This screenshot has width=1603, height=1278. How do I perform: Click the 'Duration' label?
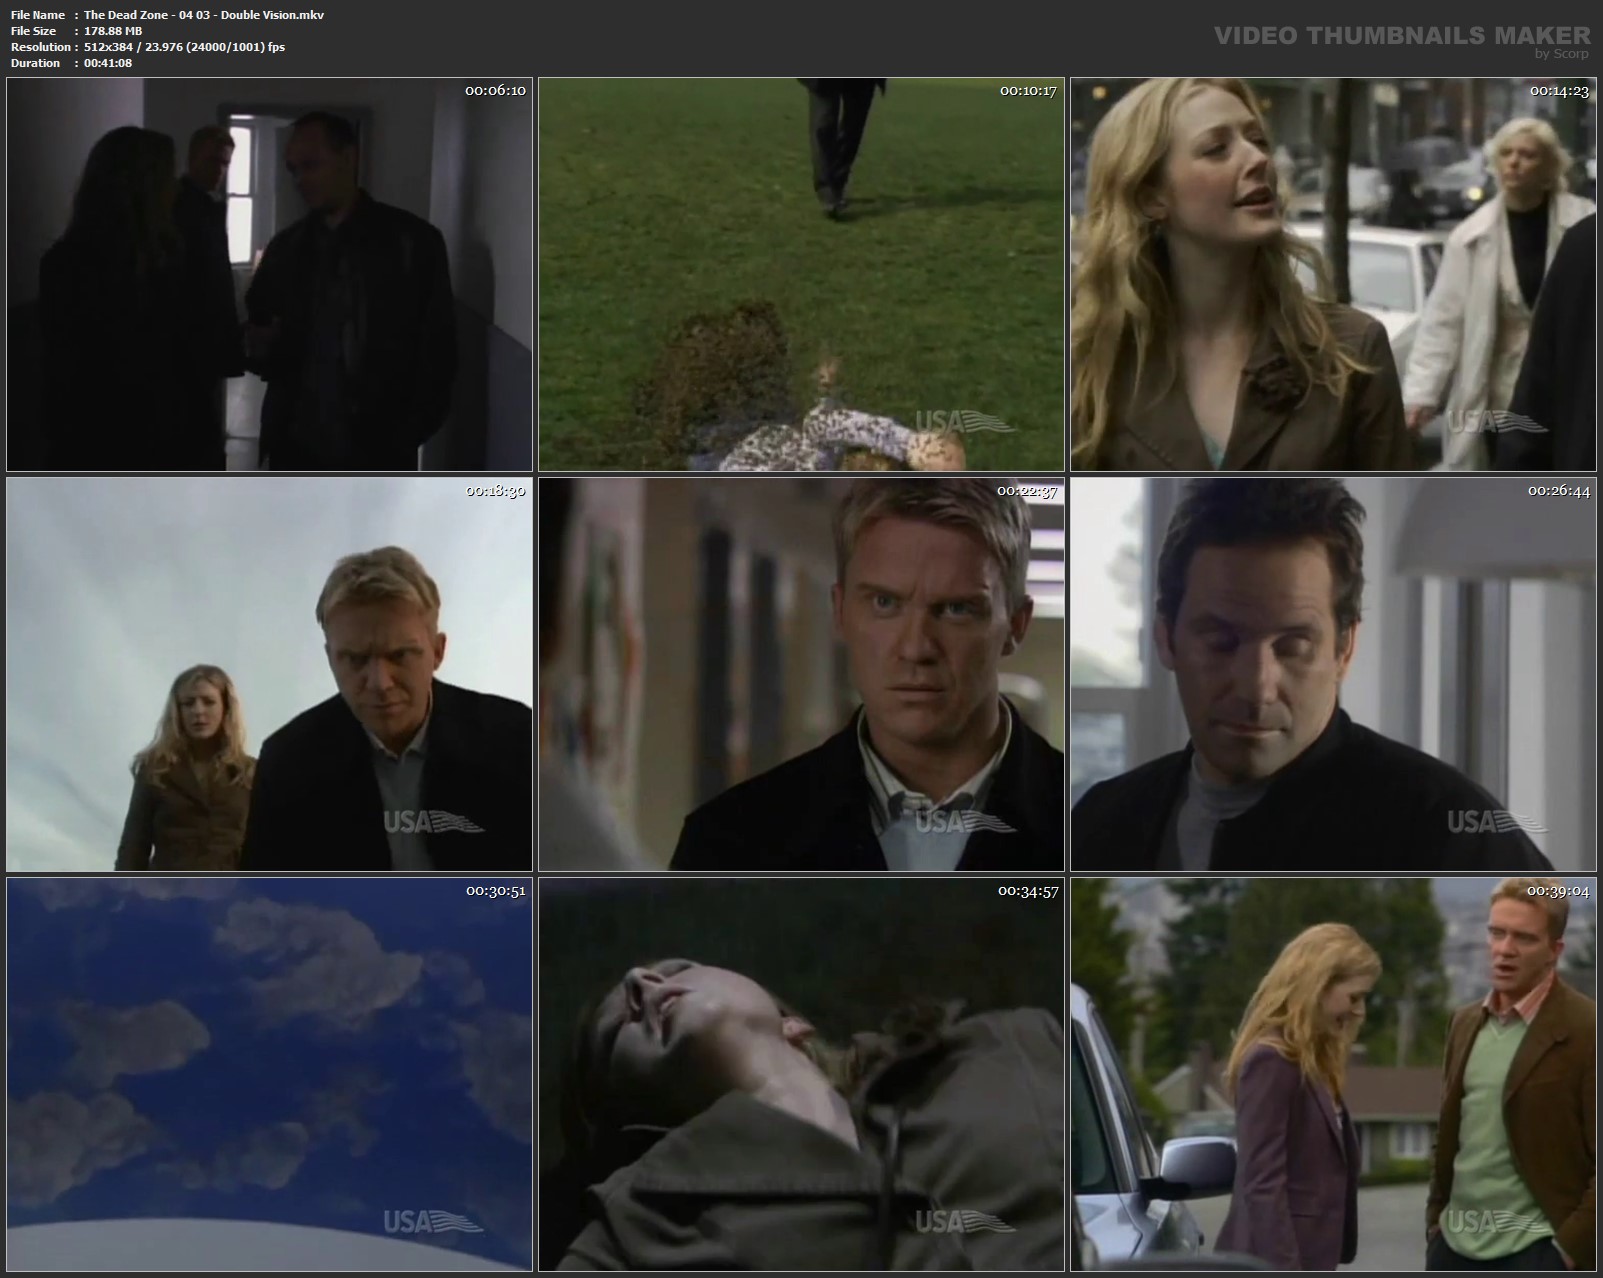(x=35, y=63)
